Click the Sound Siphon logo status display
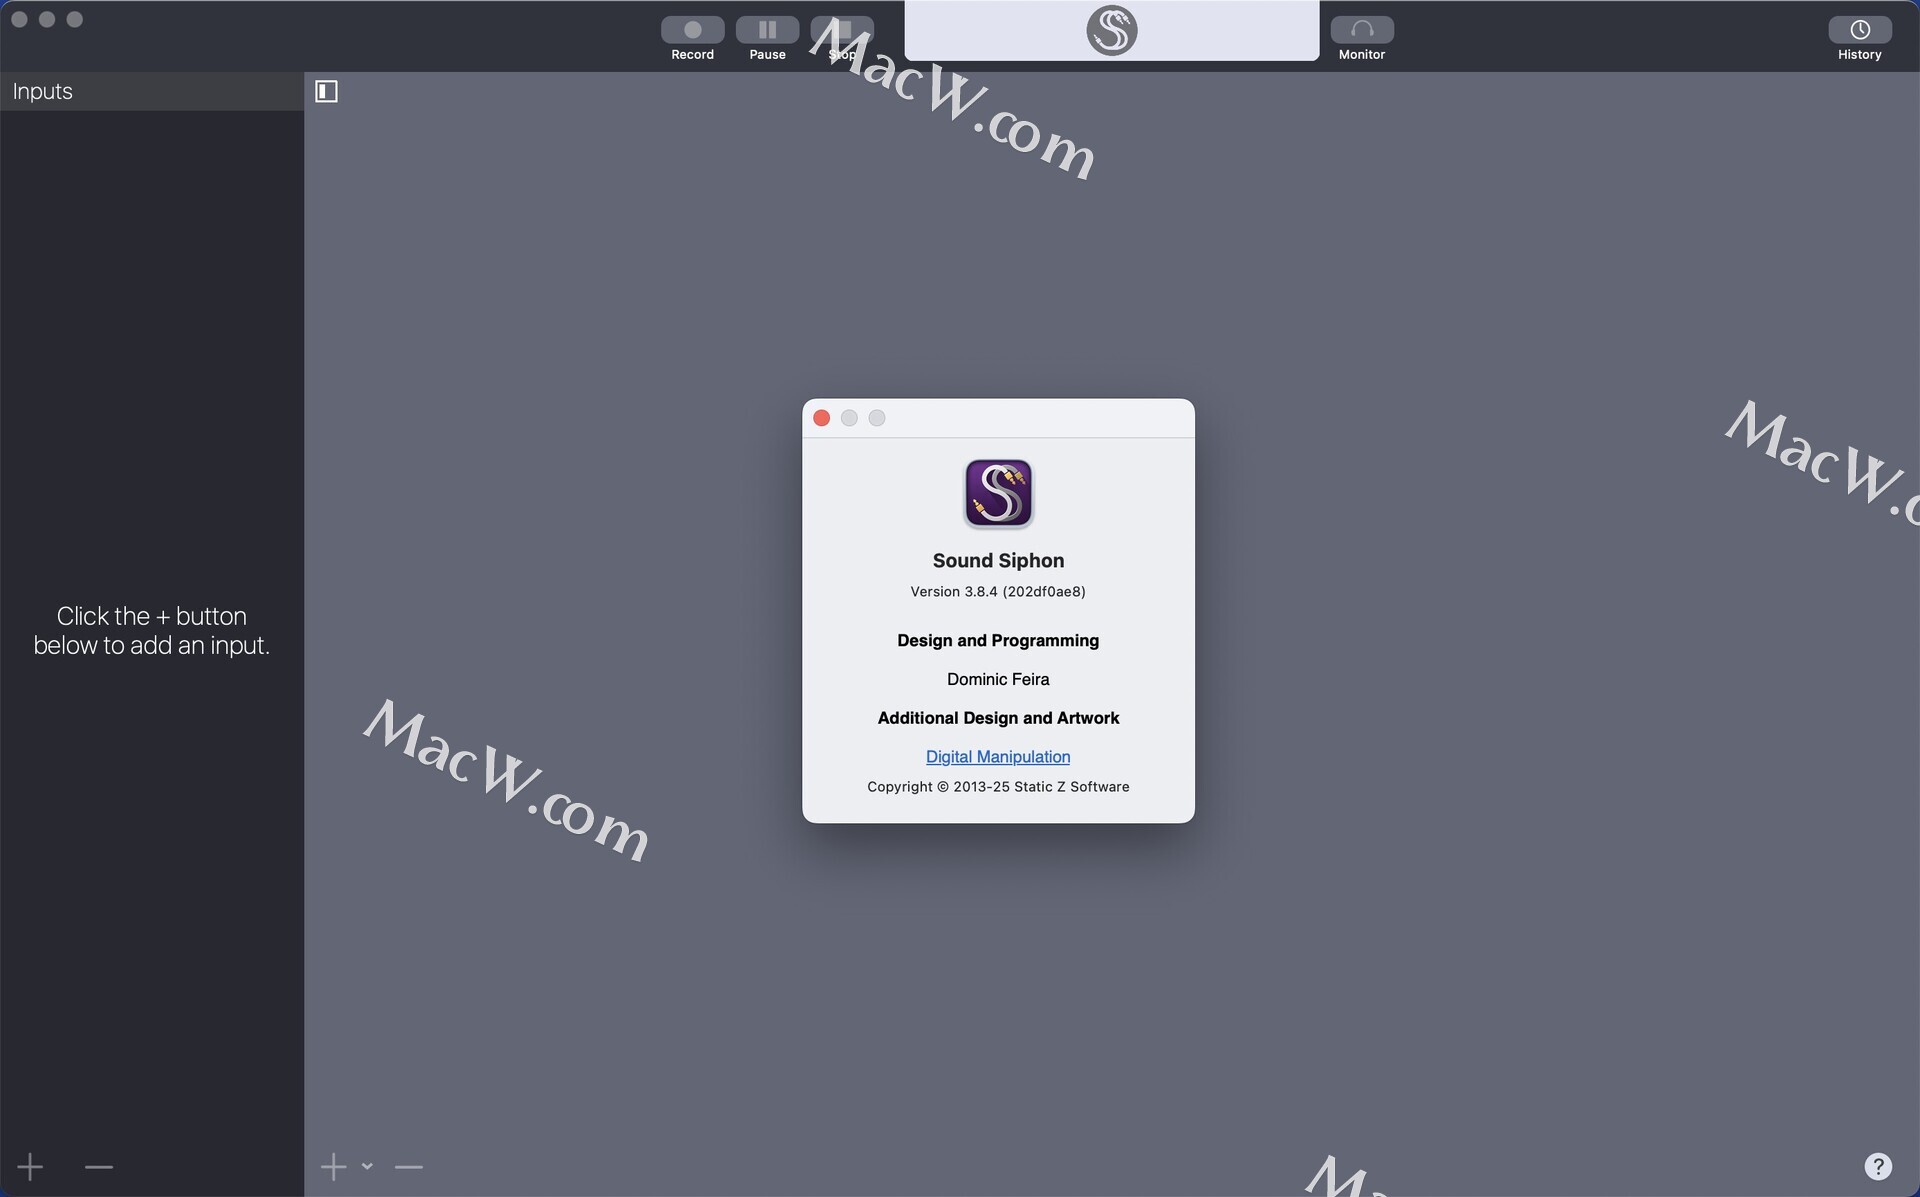Viewport: 1920px width, 1197px height. click(1112, 30)
